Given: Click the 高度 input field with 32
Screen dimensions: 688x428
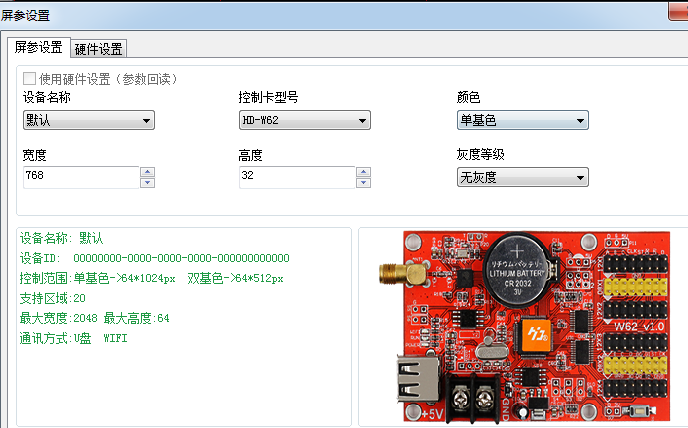Looking at the screenshot, I should point(296,177).
